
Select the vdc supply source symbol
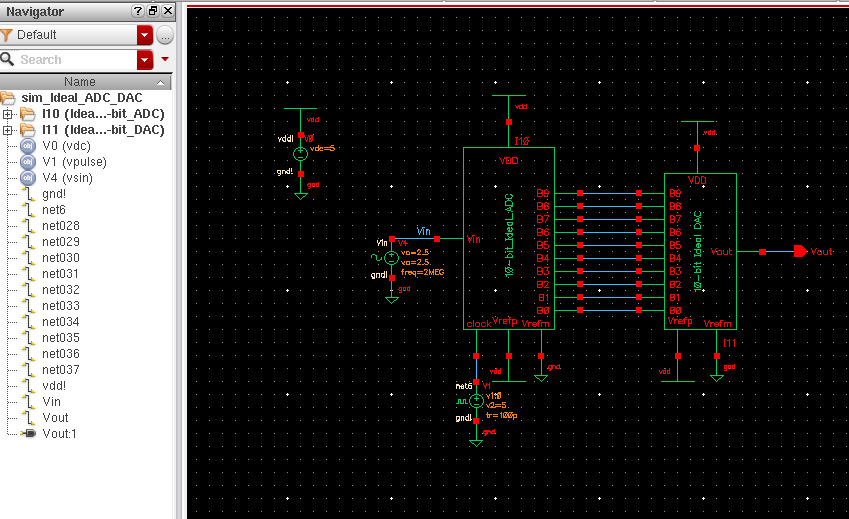coord(300,154)
